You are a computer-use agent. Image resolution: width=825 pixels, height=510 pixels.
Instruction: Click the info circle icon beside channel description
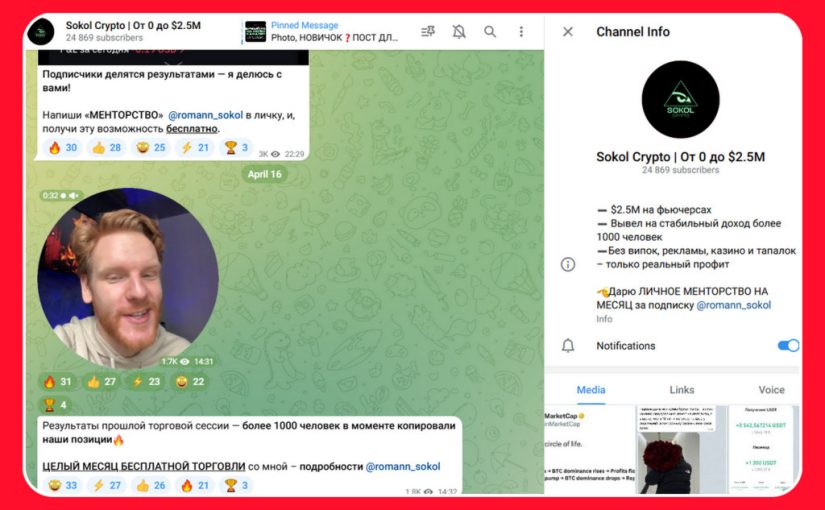click(x=568, y=264)
